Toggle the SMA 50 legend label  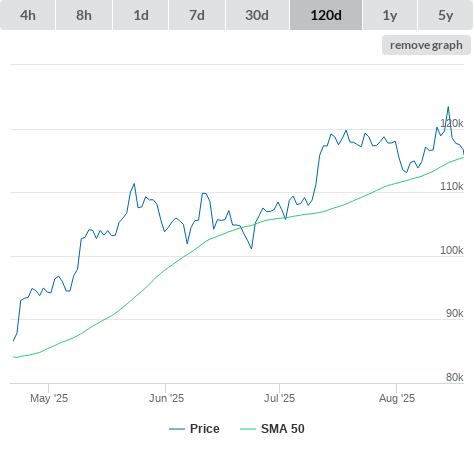[x=283, y=429]
